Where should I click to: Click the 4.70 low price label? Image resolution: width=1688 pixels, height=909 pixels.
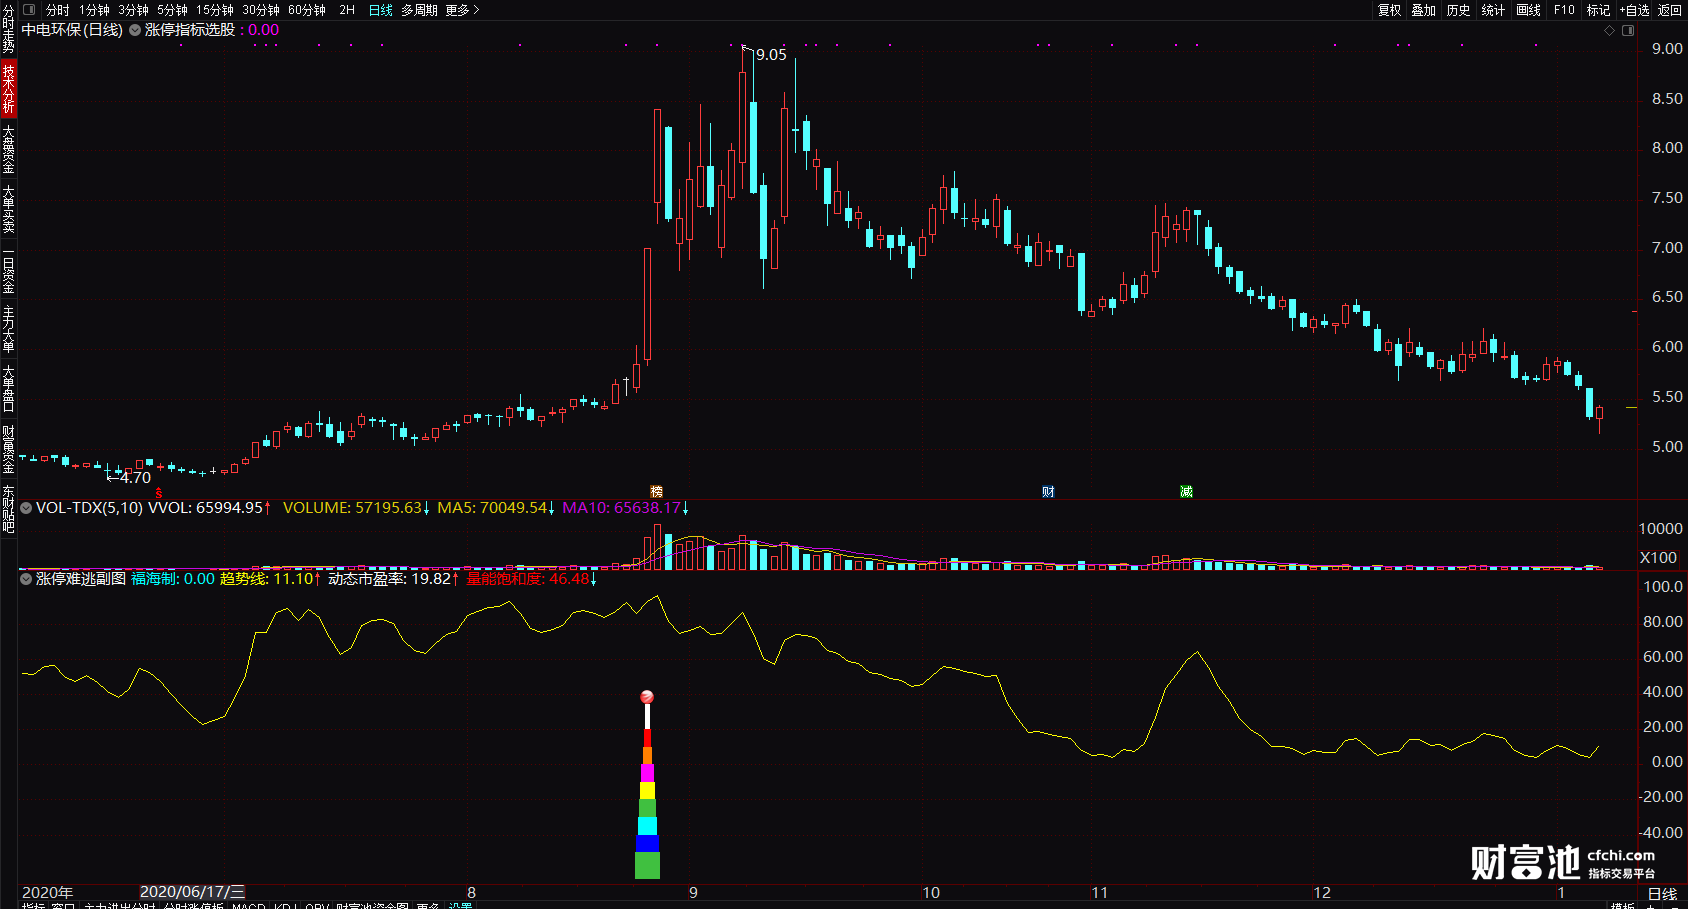(x=135, y=478)
